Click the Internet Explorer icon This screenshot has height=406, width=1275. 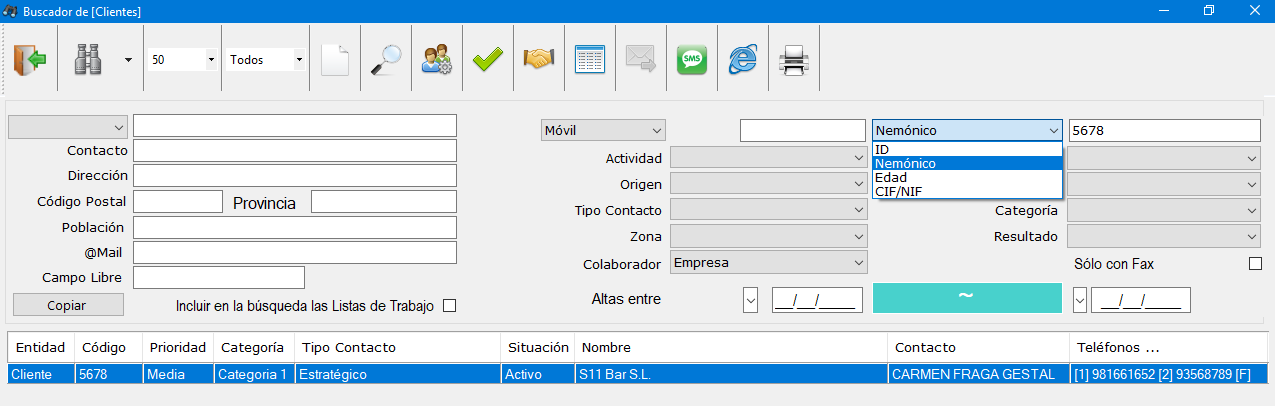tap(742, 60)
